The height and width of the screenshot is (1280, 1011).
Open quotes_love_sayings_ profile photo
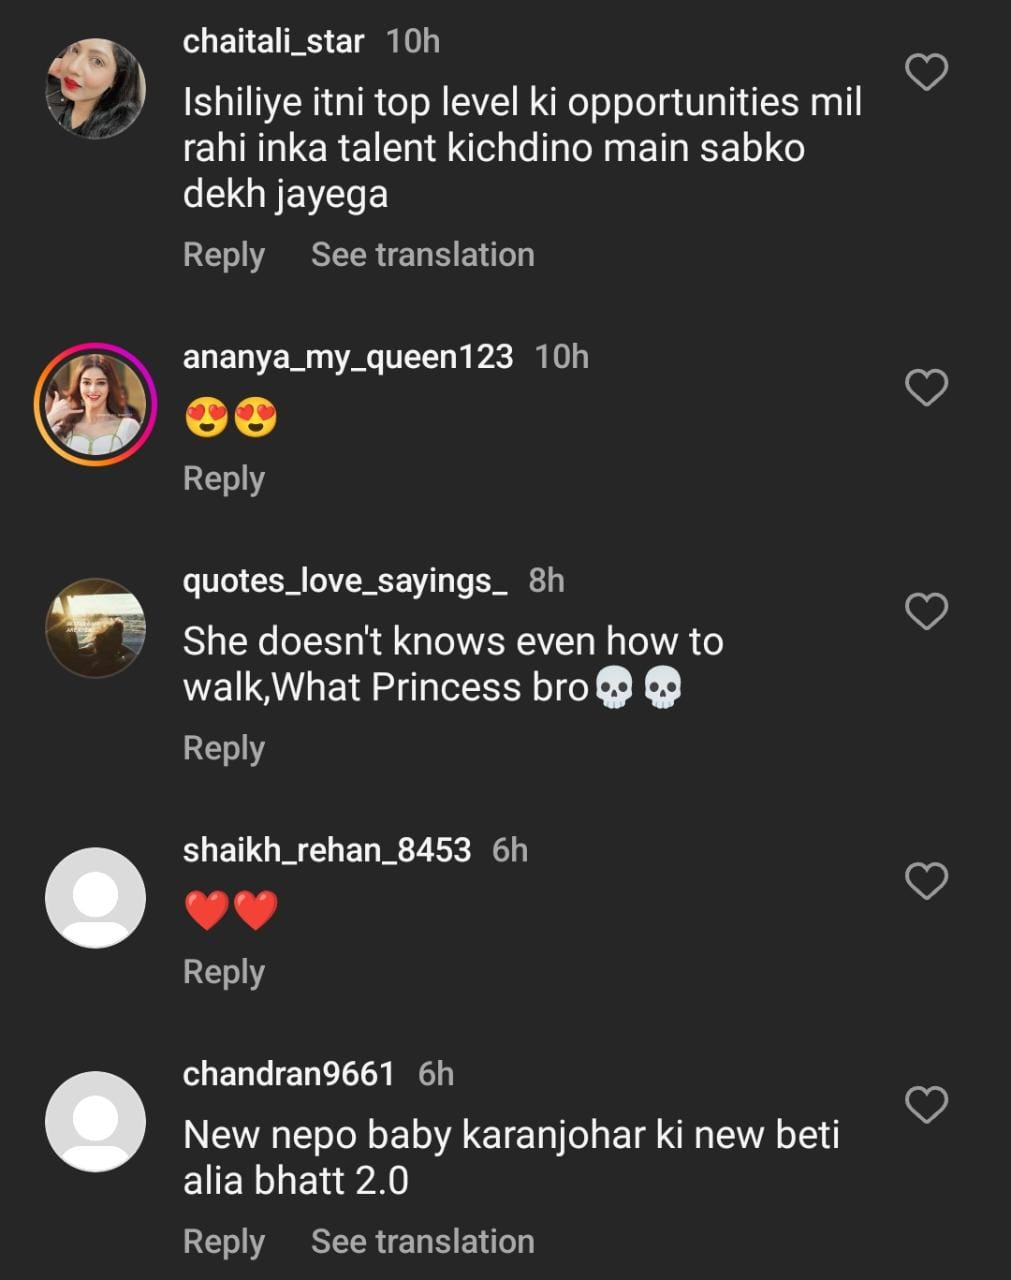[96, 628]
